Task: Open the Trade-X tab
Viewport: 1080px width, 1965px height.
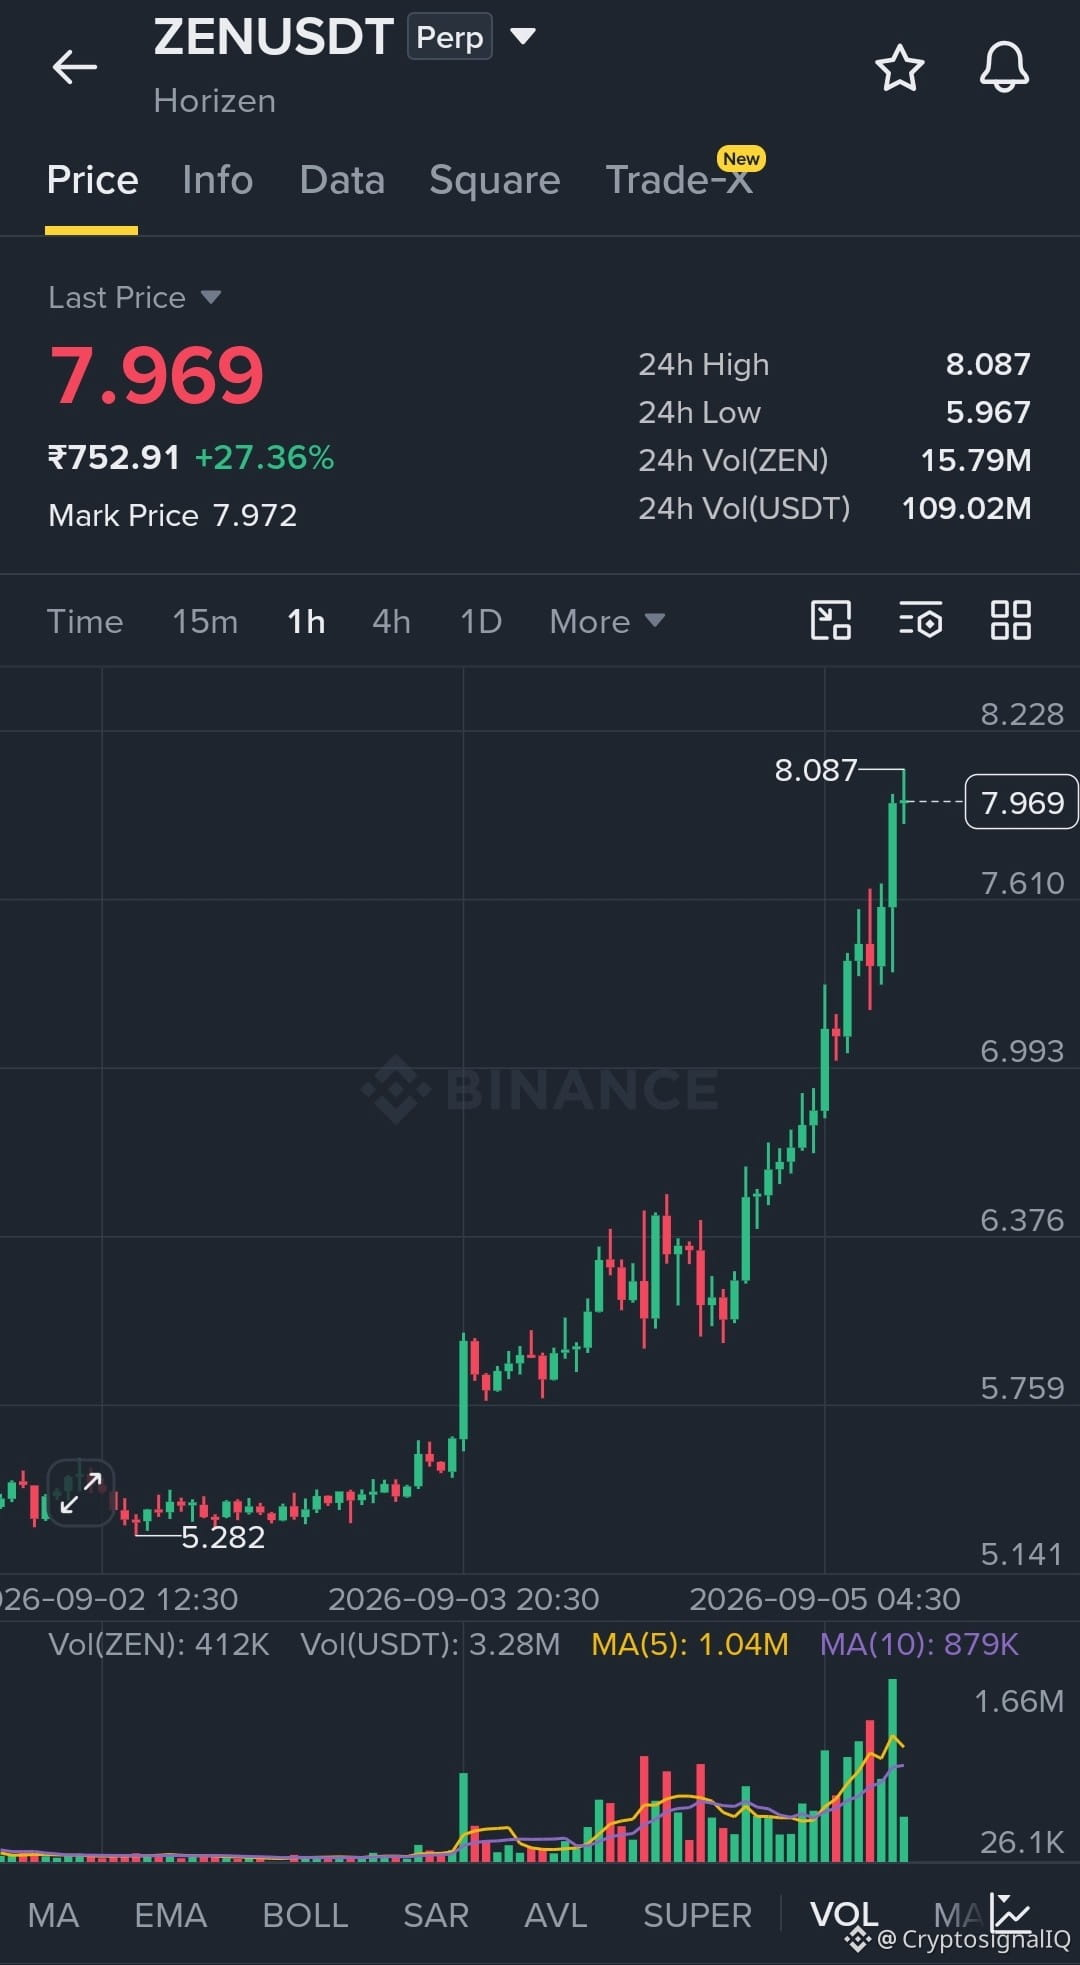Action: [680, 180]
